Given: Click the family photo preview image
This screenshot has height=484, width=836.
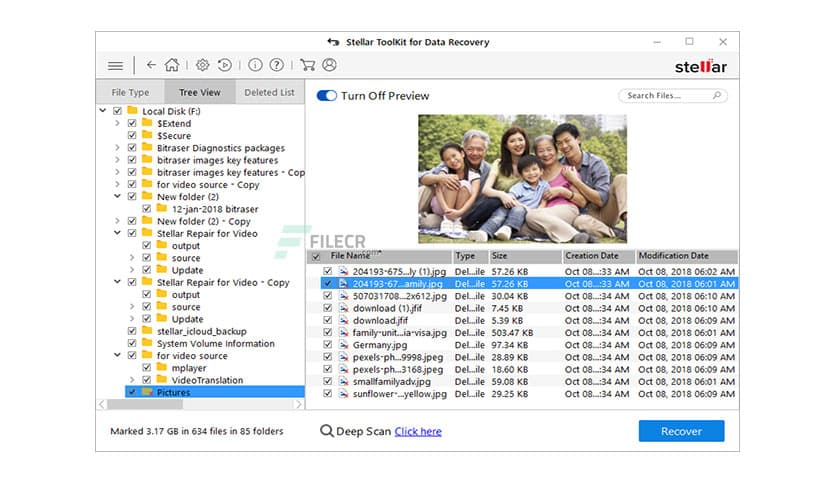Looking at the screenshot, I should coord(522,179).
